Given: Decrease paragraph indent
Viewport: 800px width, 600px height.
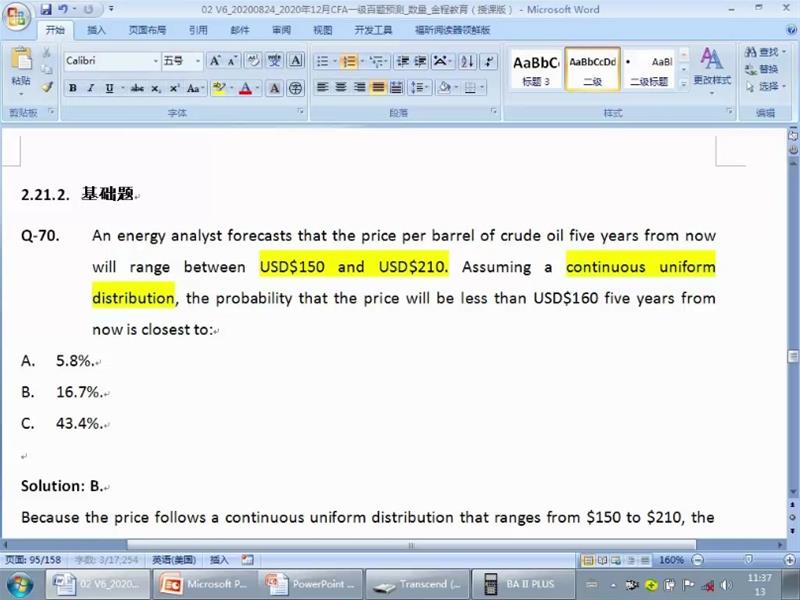Looking at the screenshot, I should (403, 61).
